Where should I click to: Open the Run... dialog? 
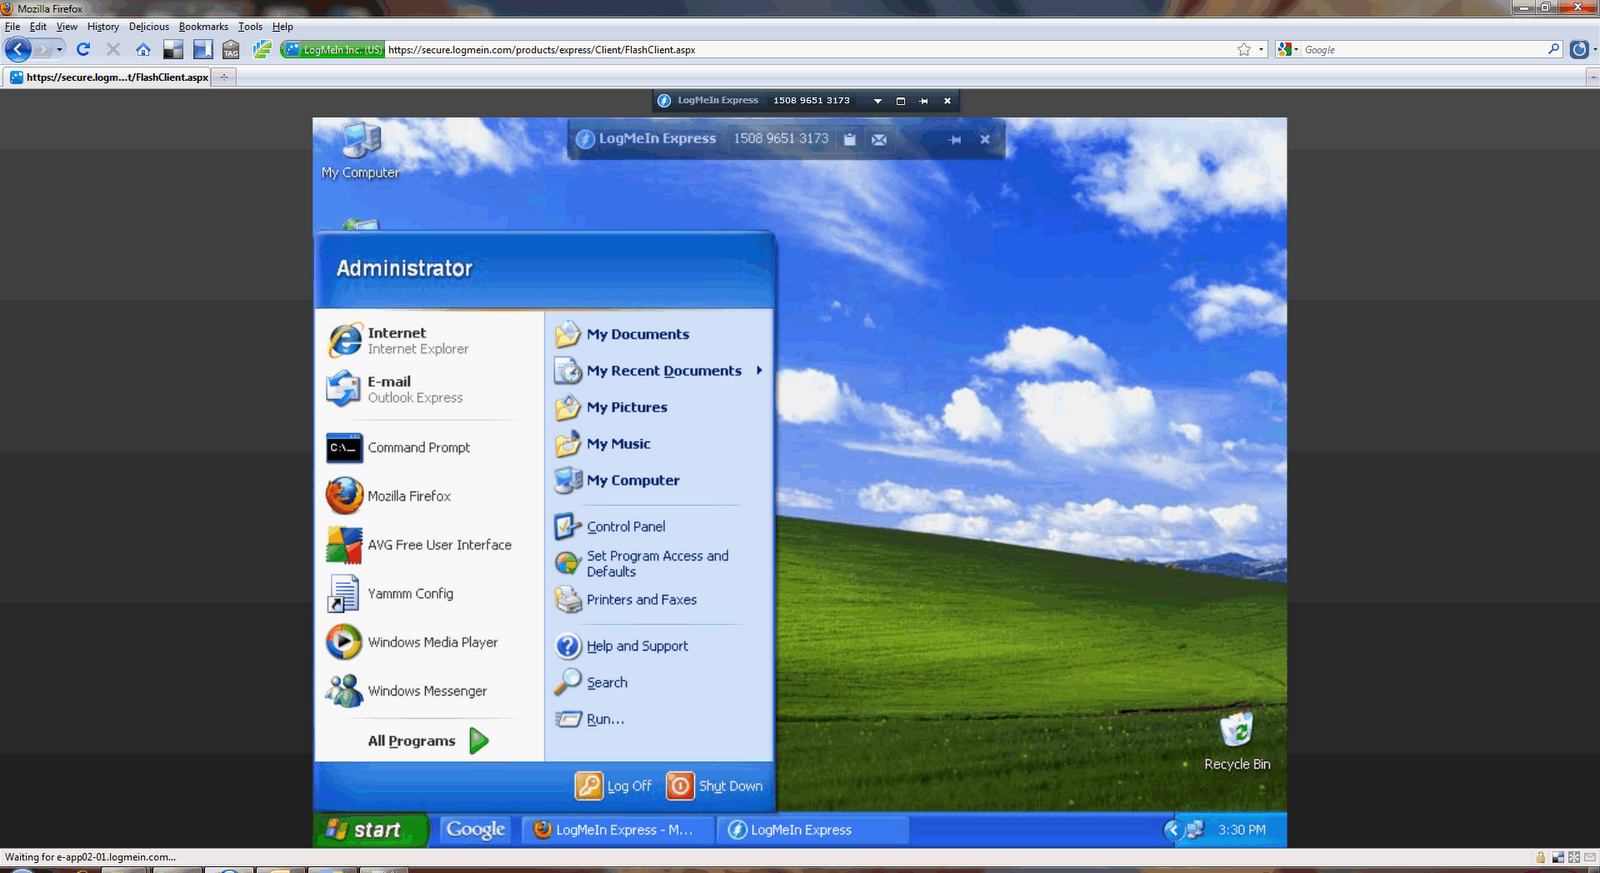[590, 719]
